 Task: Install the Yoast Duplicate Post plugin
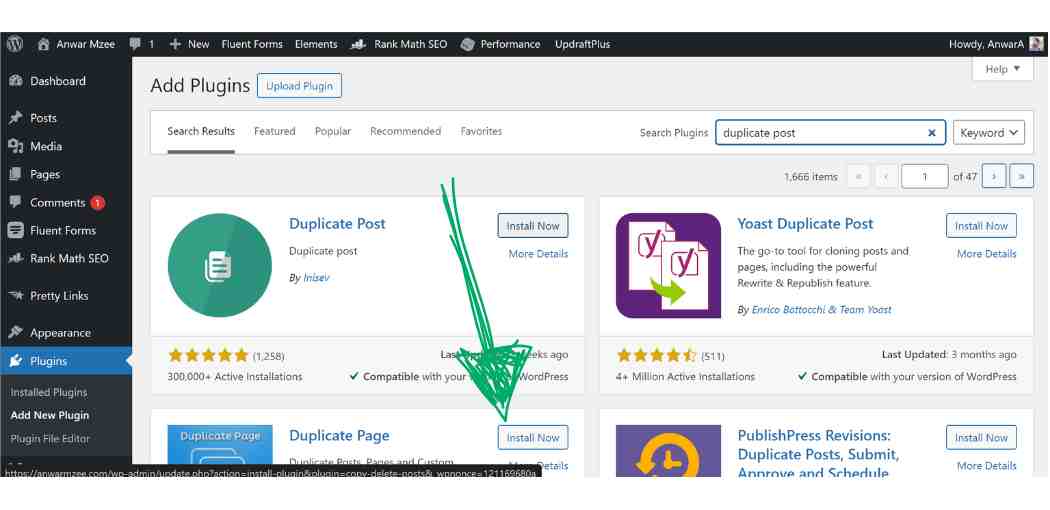[982, 226]
